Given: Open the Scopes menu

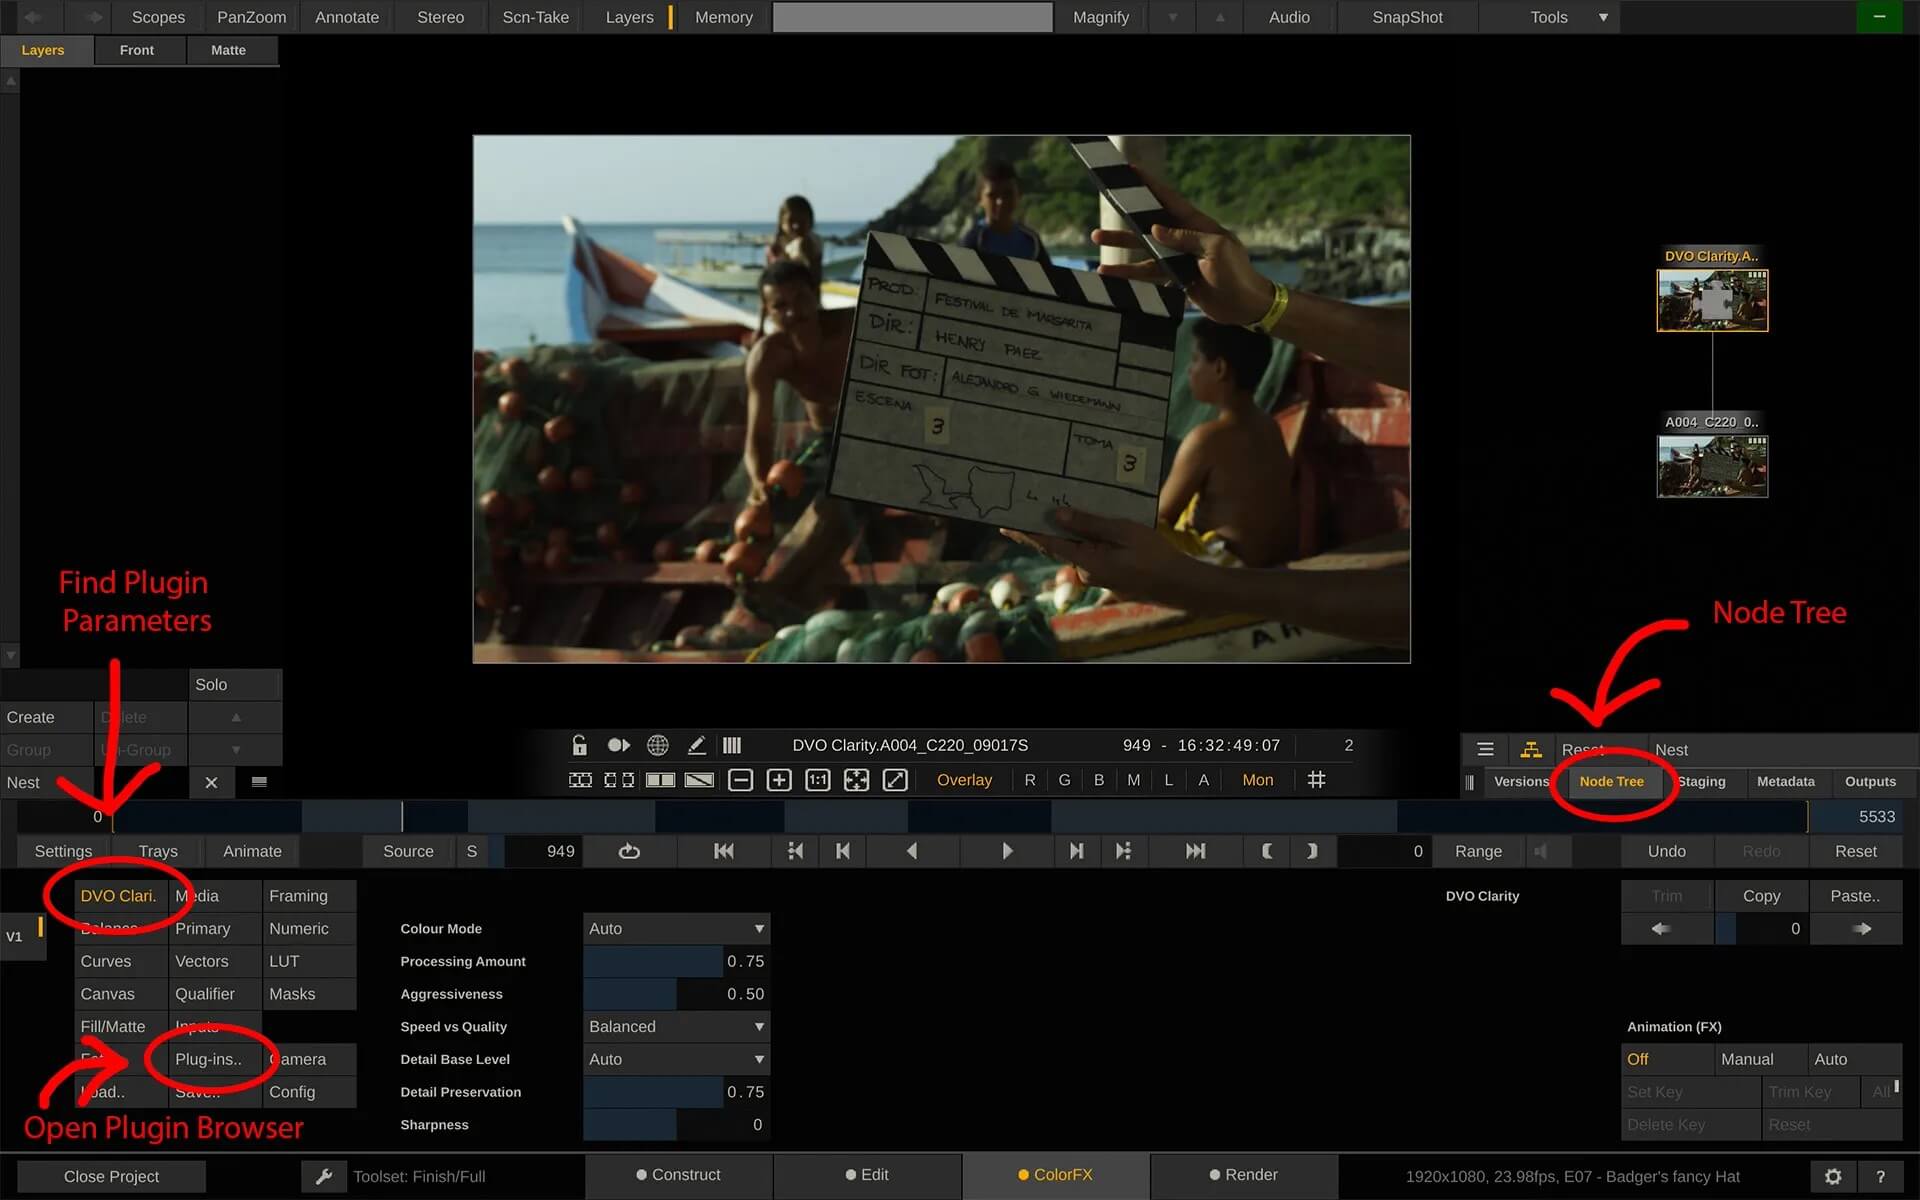Looking at the screenshot, I should tap(157, 17).
